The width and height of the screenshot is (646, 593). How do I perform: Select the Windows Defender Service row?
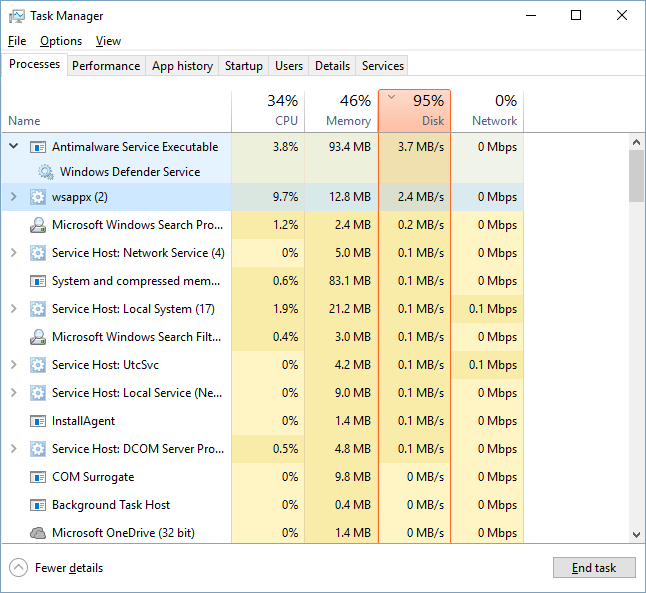click(263, 172)
